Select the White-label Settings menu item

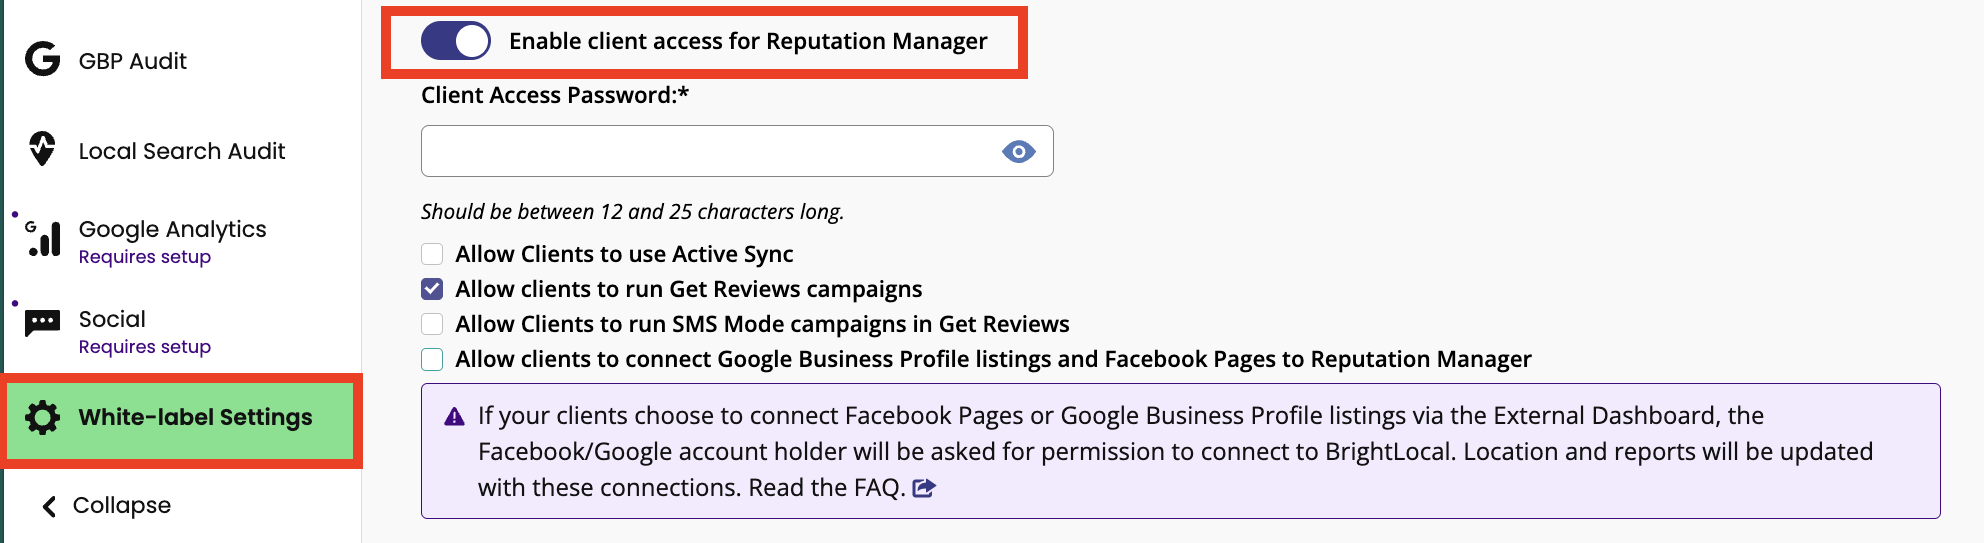(x=180, y=420)
